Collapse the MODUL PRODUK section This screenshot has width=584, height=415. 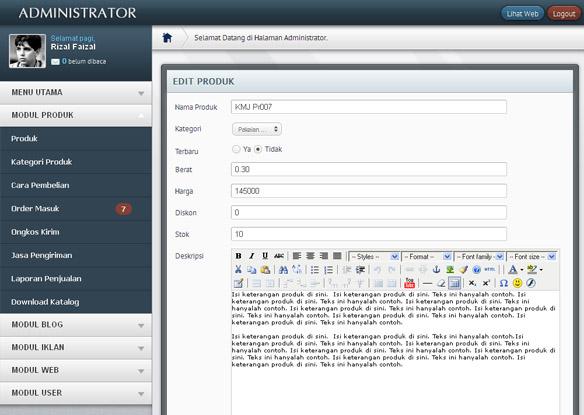click(76, 115)
